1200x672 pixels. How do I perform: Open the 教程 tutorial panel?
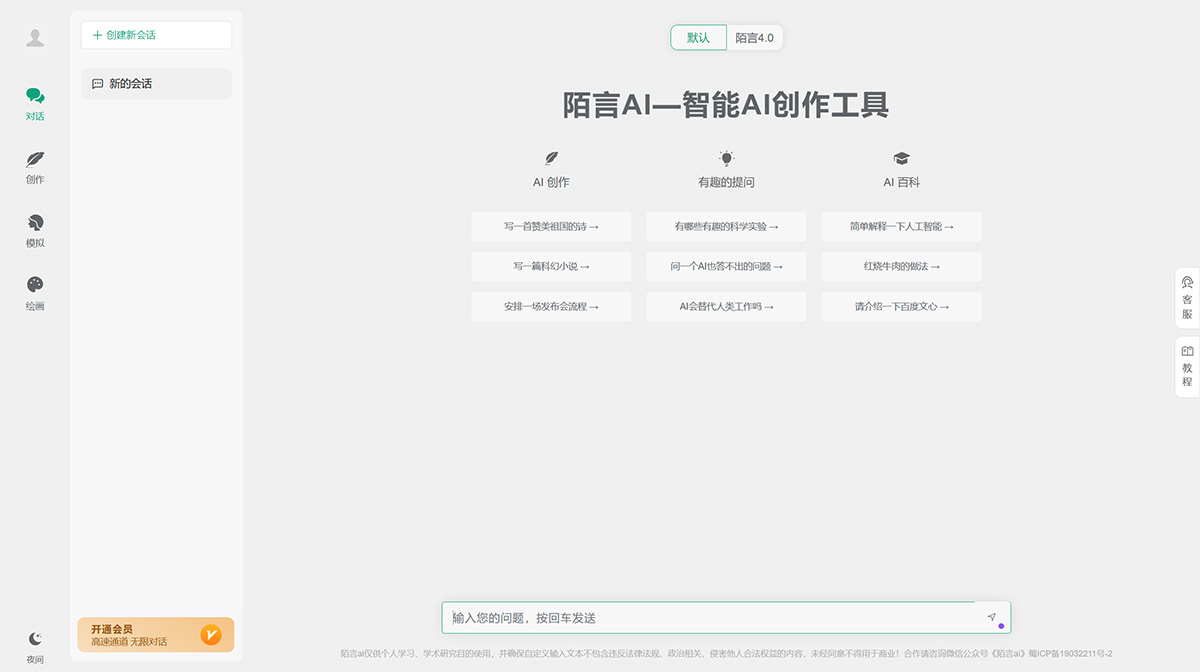coord(1186,366)
